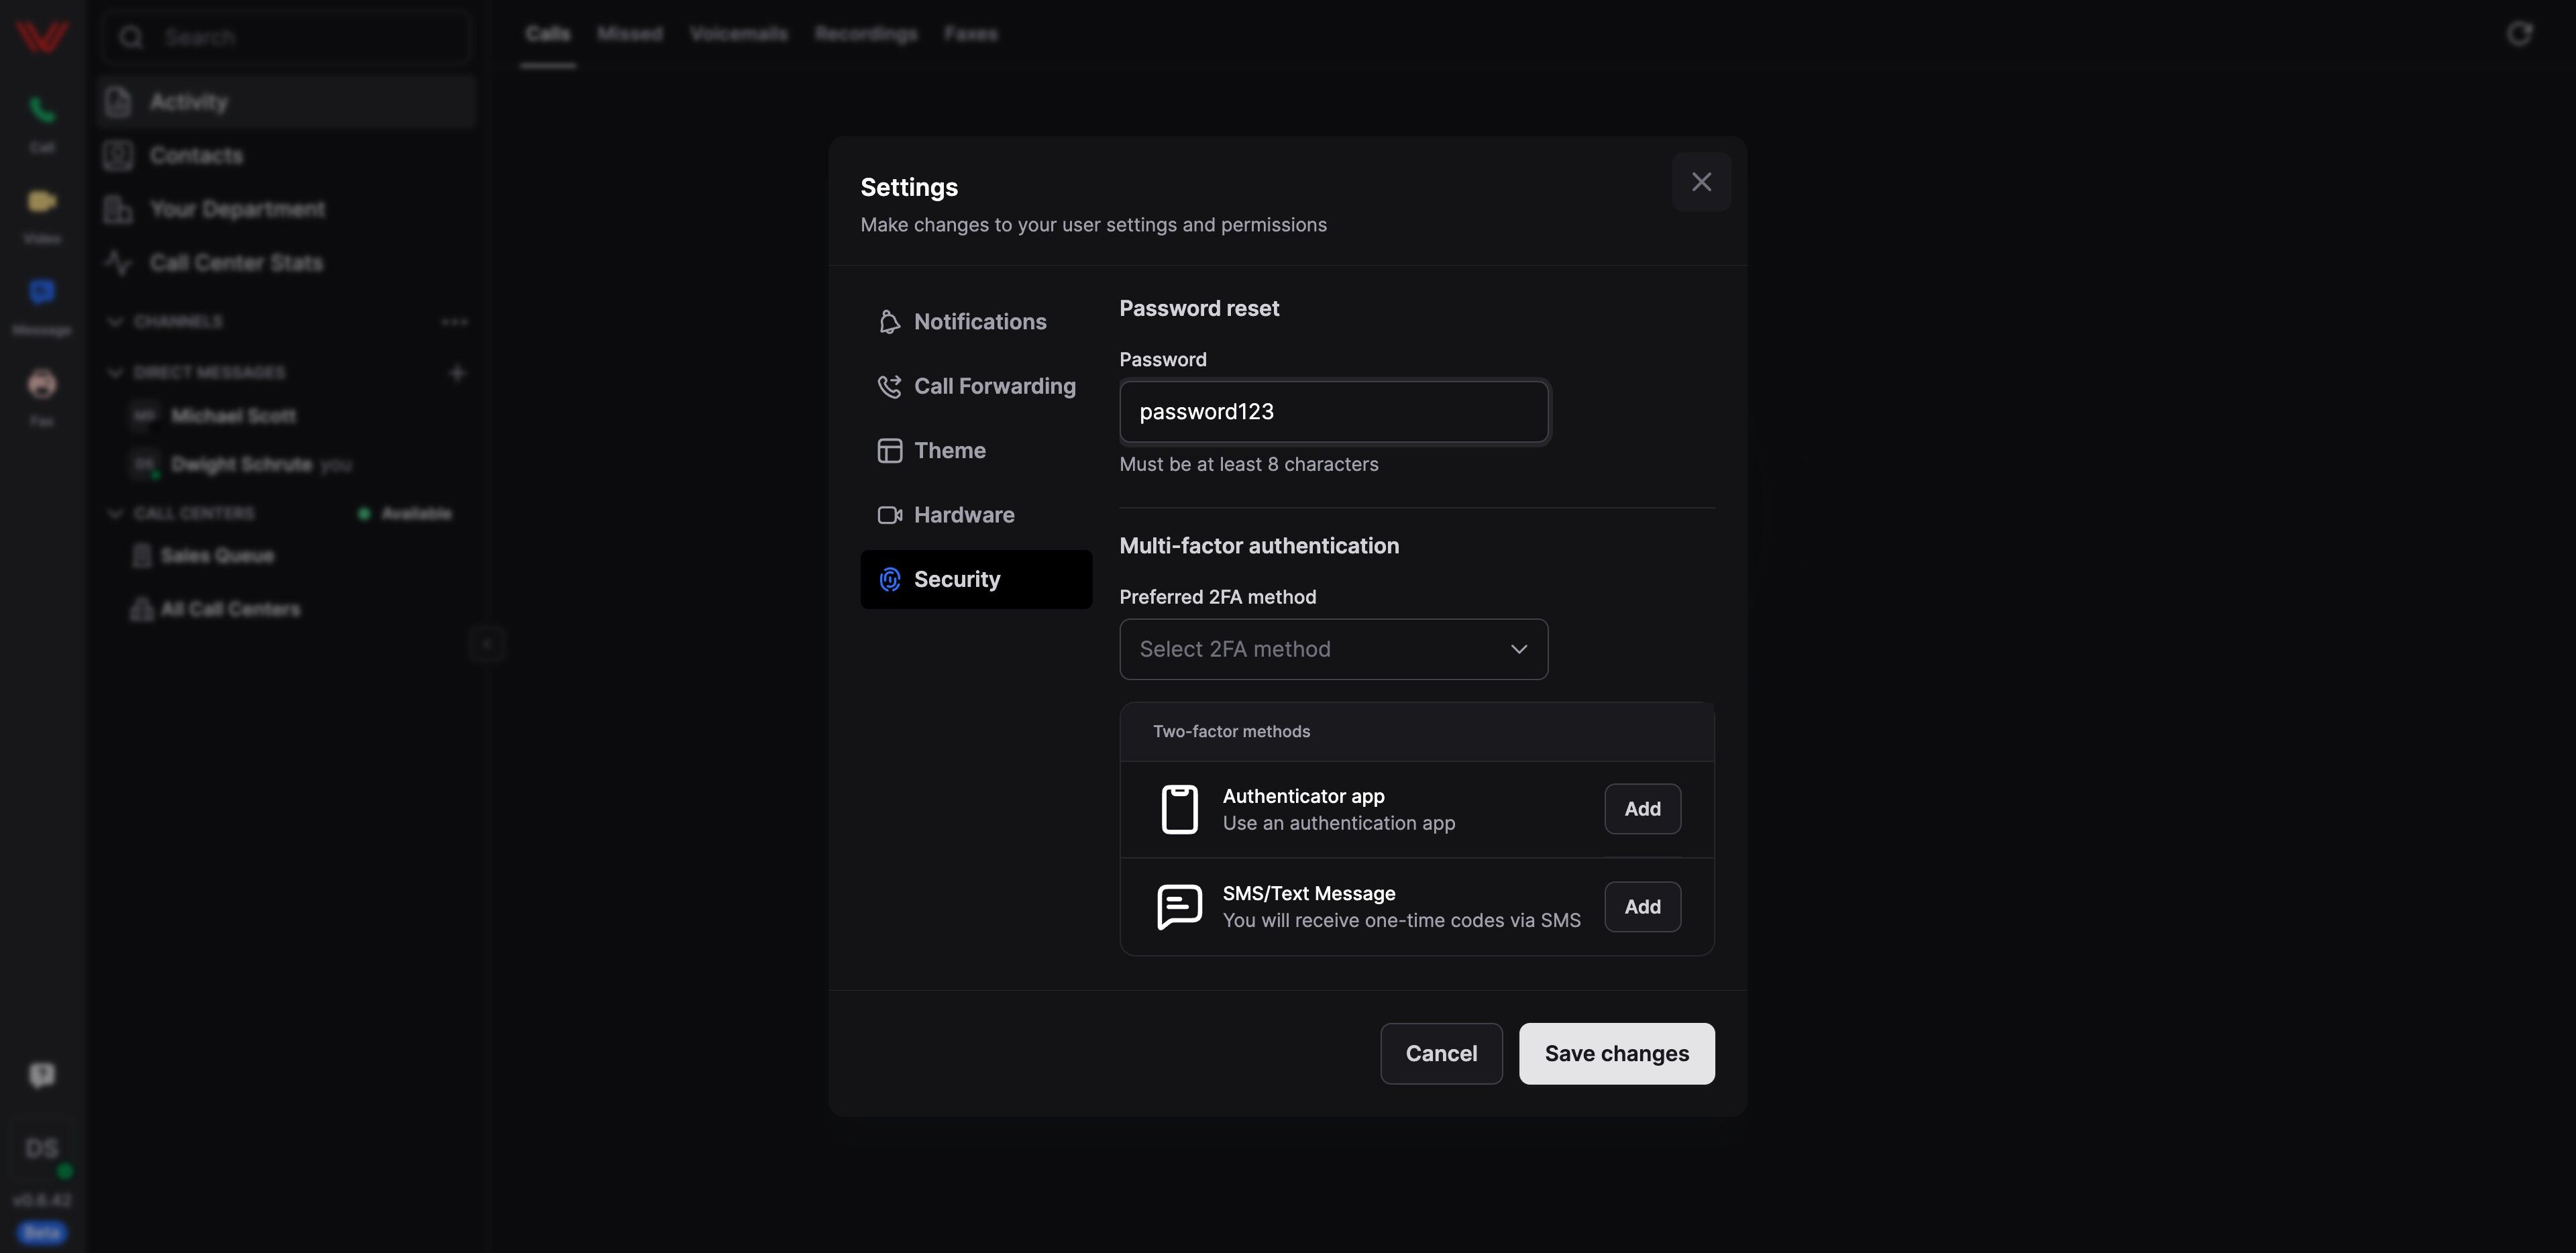The height and width of the screenshot is (1253, 2576).
Task: Add the Authenticator app method
Action: (x=1642, y=810)
